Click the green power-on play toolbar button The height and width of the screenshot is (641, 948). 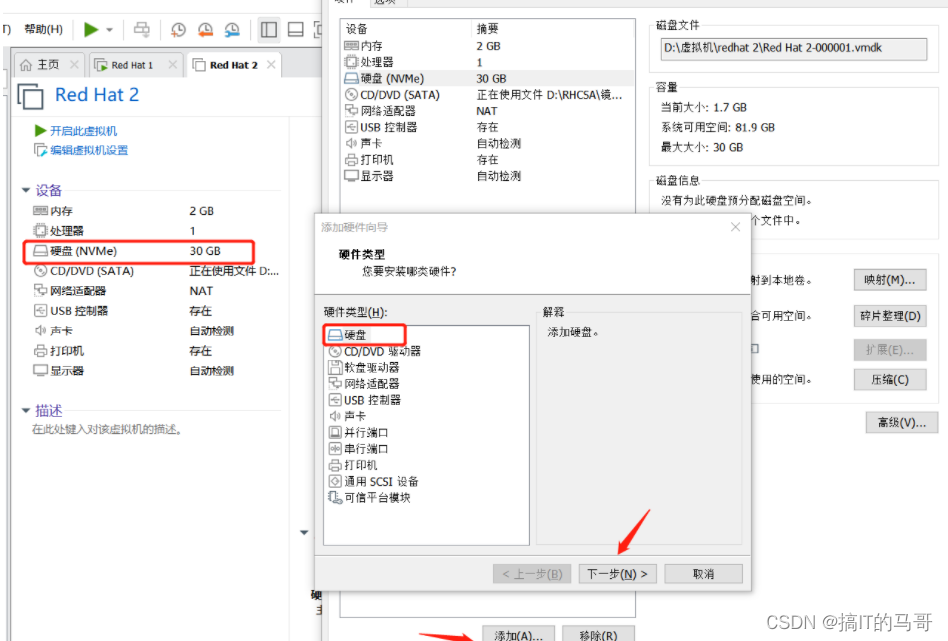coord(91,29)
